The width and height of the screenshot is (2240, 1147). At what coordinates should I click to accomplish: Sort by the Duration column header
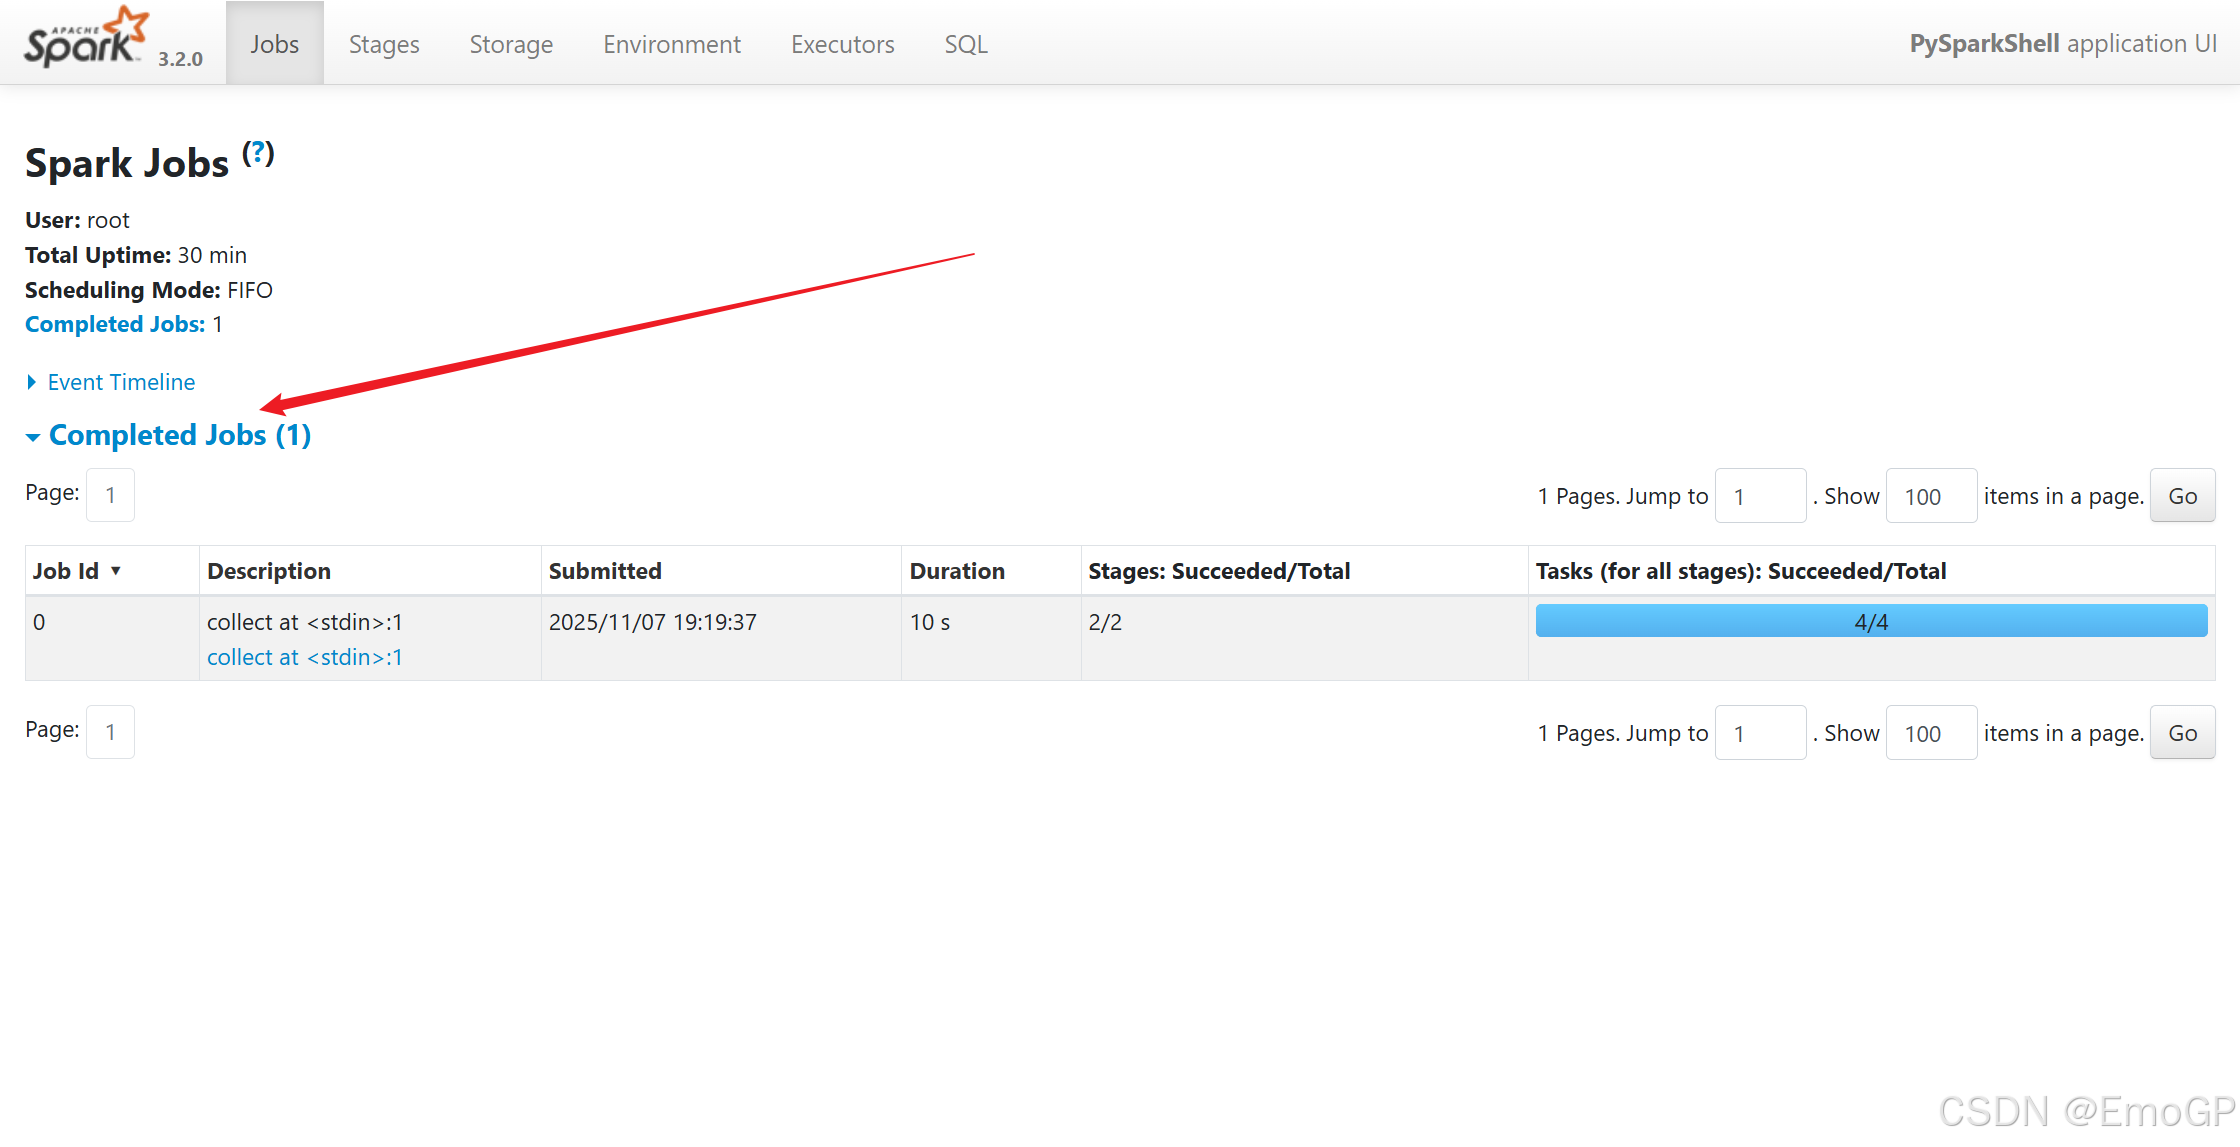(x=957, y=571)
